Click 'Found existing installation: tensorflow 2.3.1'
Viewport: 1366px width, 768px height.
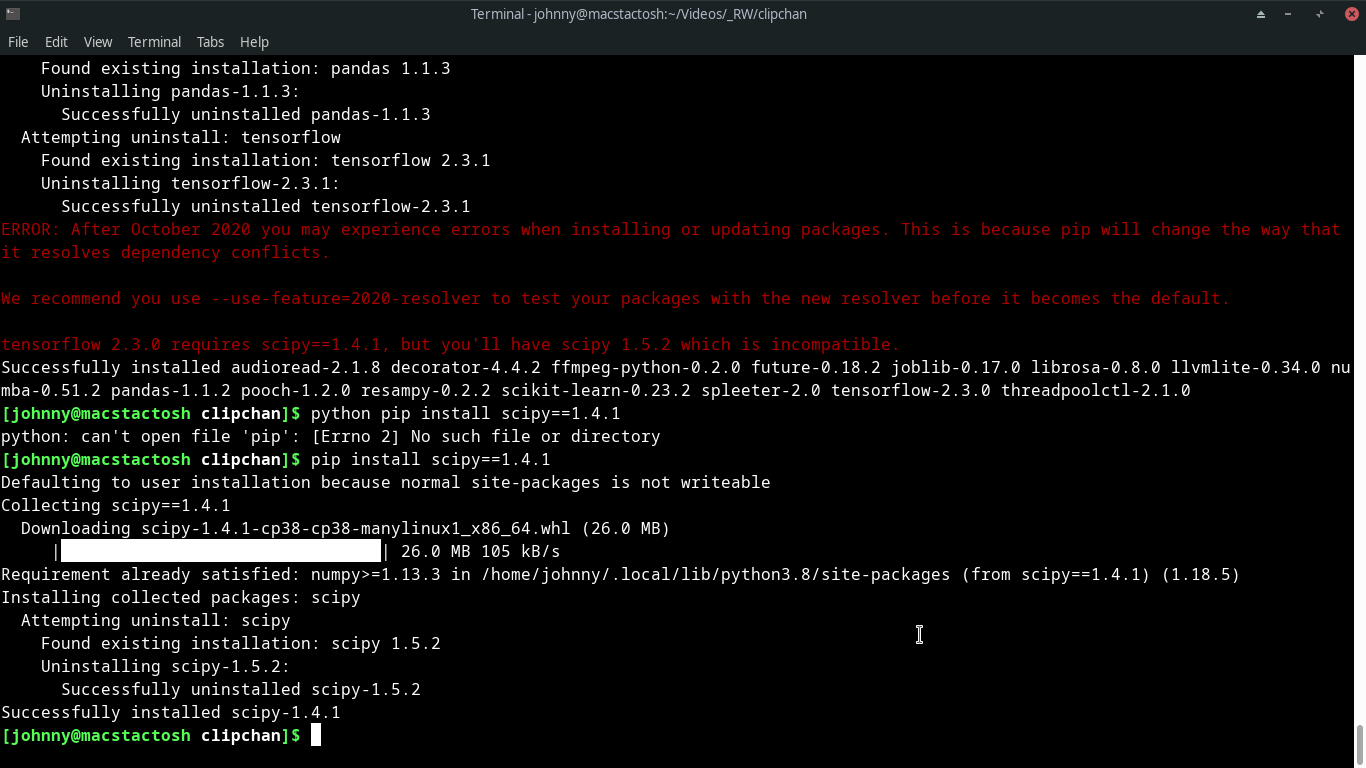tap(265, 160)
